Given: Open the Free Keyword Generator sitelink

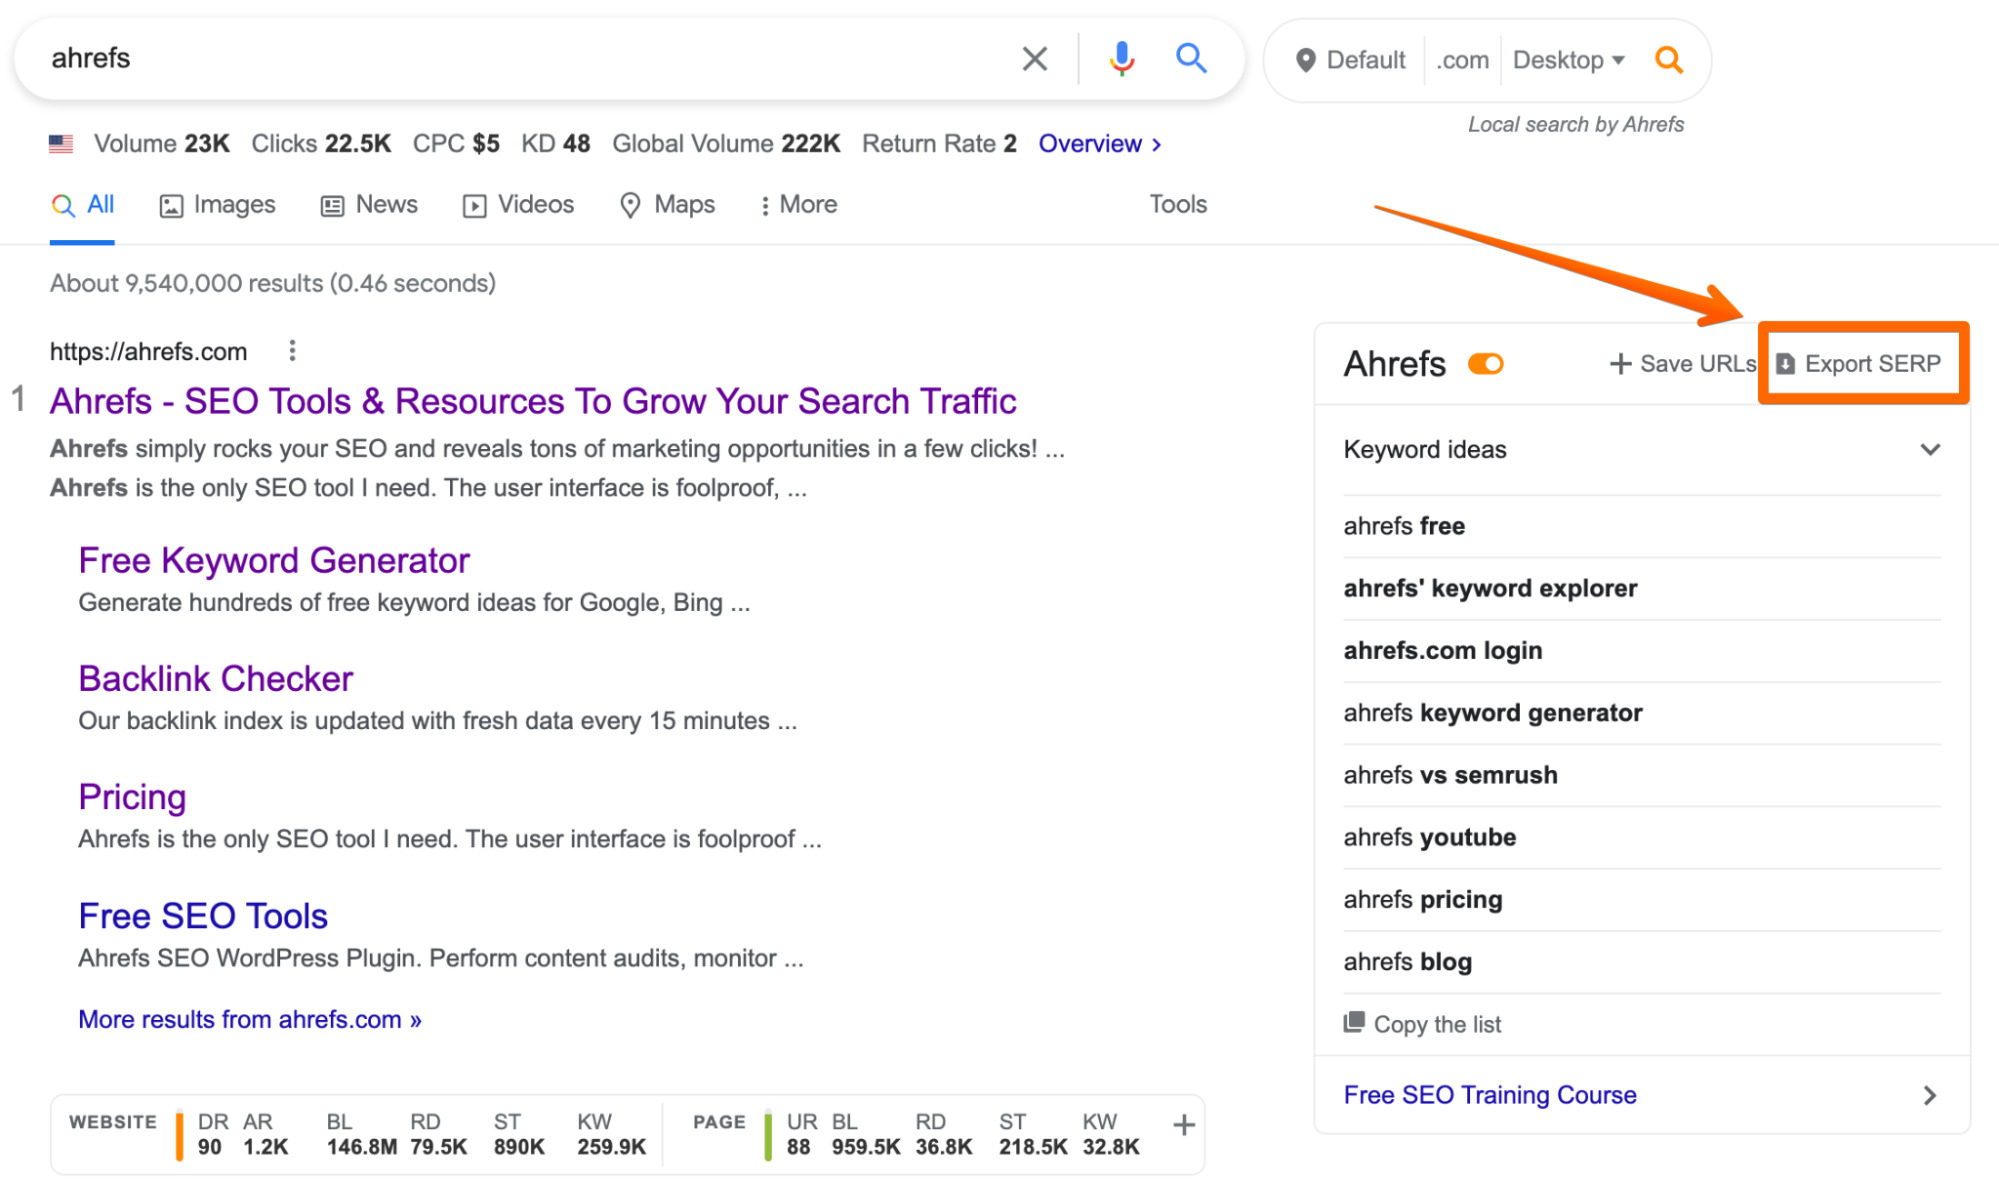Looking at the screenshot, I should click(x=274, y=561).
